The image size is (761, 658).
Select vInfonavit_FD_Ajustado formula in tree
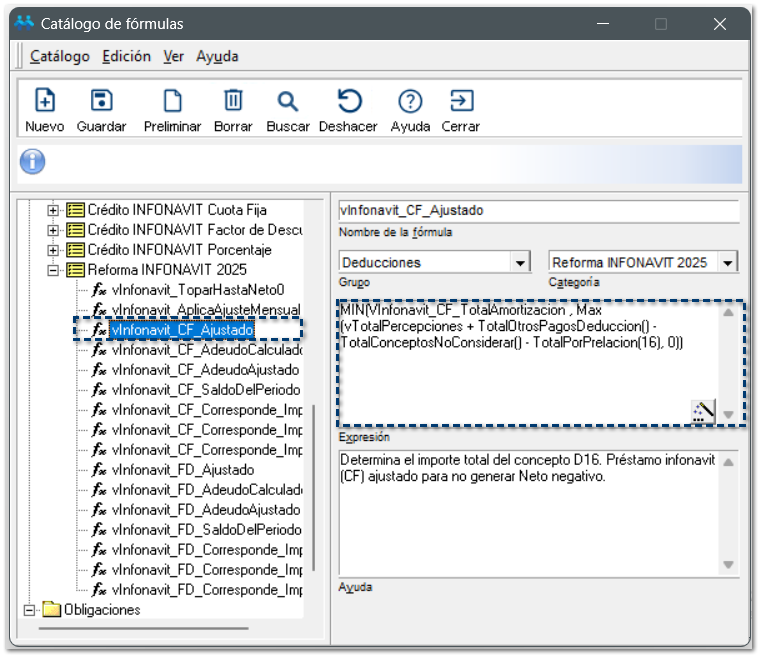[x=183, y=470]
